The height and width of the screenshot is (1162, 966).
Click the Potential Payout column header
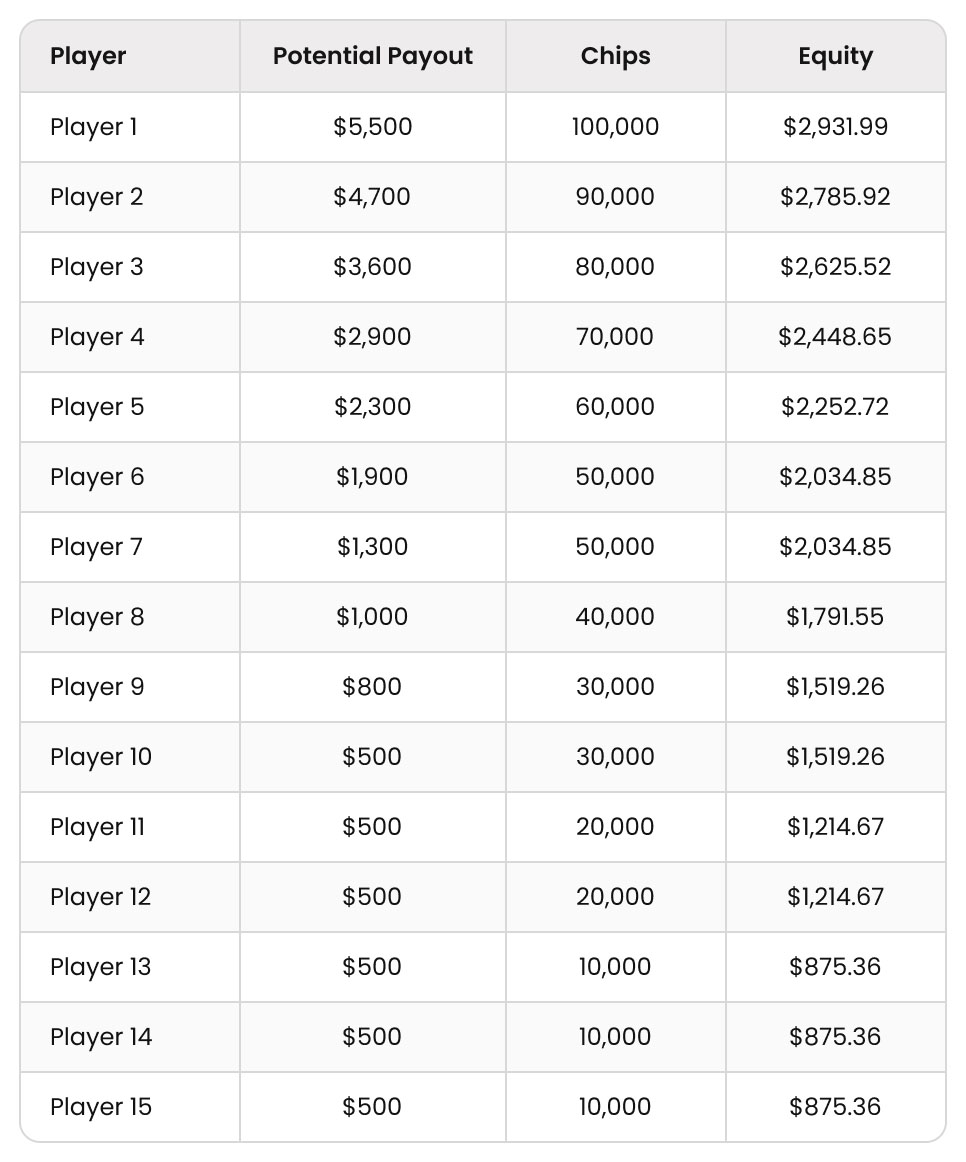tap(372, 56)
